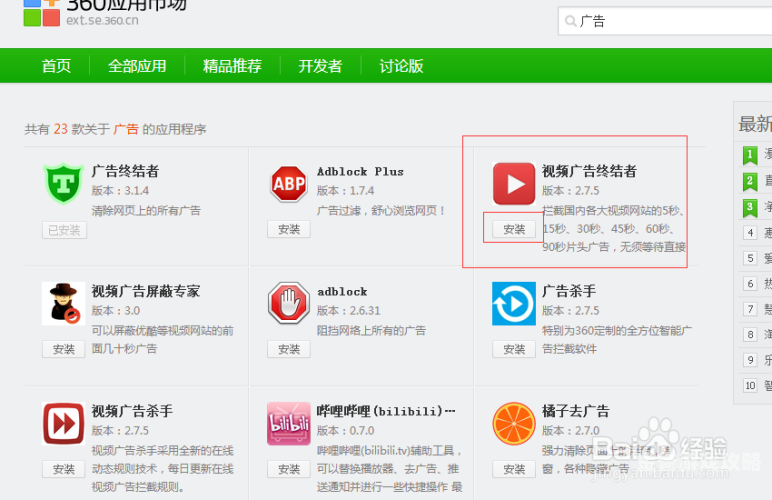Image resolution: width=772 pixels, height=500 pixels.
Task: Install adblock 2.6.31 via 安装 button
Action: [x=289, y=349]
